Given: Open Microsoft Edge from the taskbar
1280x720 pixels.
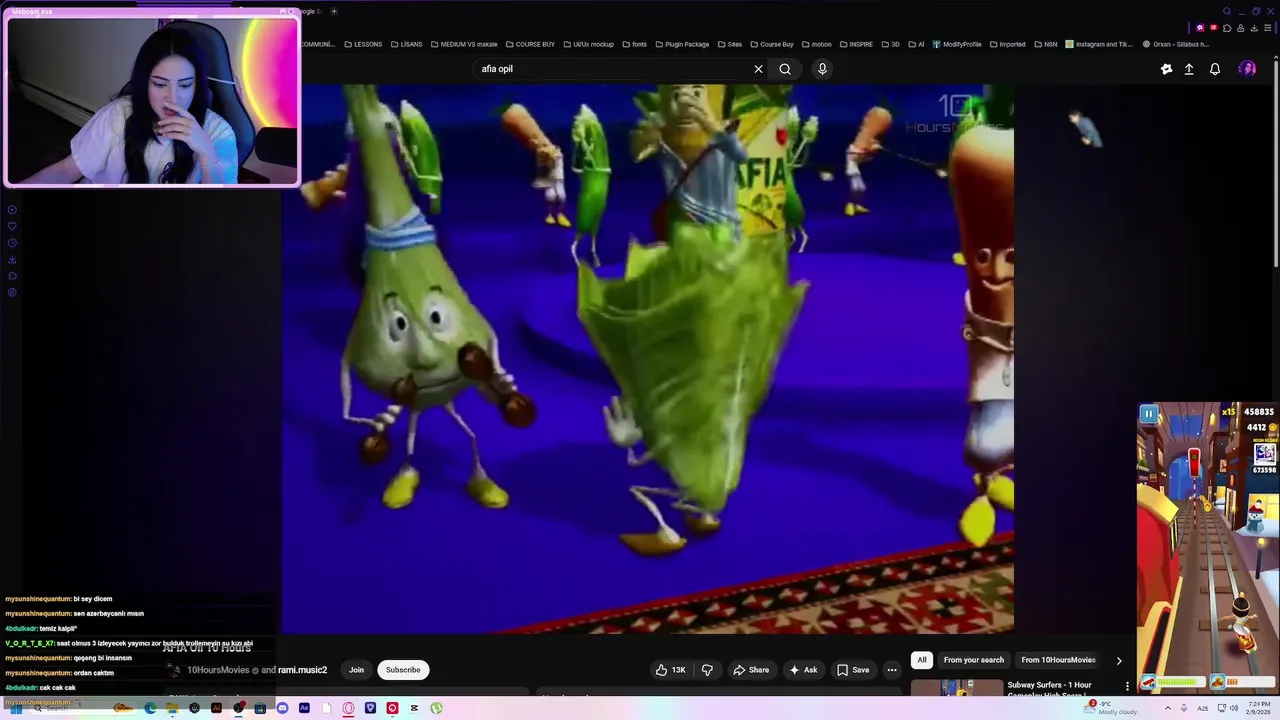Looking at the screenshot, I should pos(150,708).
